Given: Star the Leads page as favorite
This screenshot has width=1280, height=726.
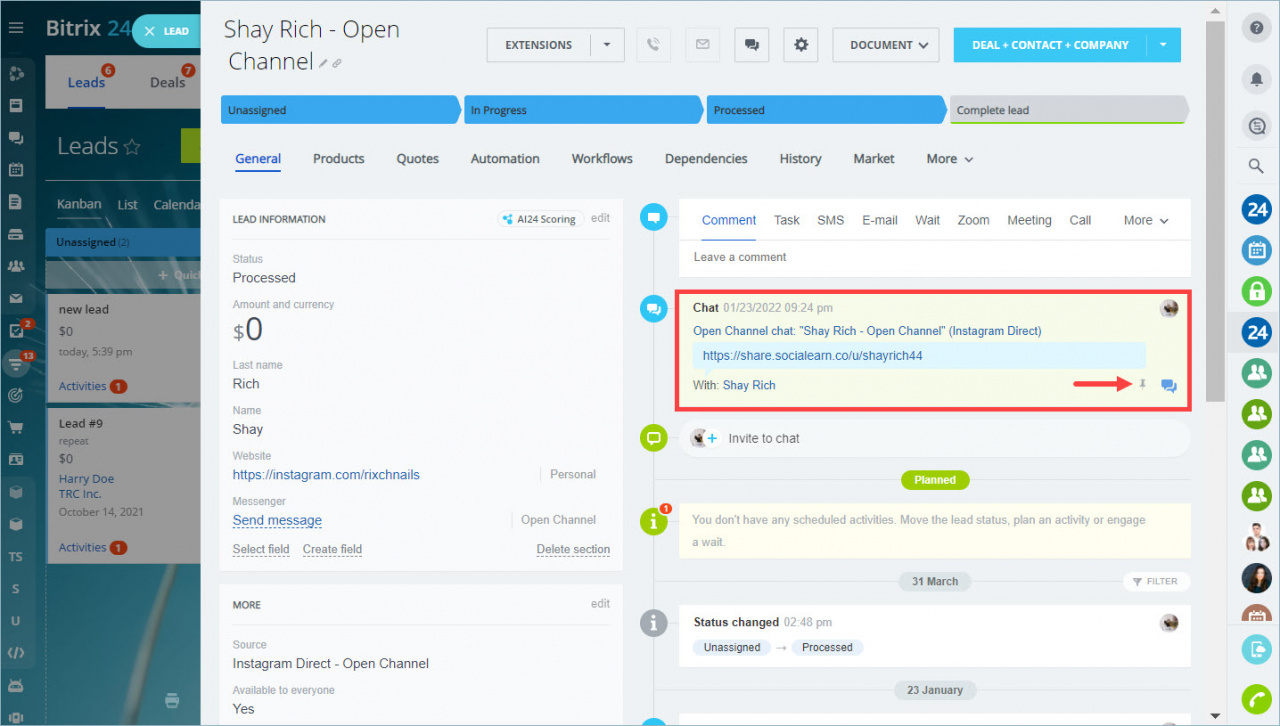Looking at the screenshot, I should [131, 147].
